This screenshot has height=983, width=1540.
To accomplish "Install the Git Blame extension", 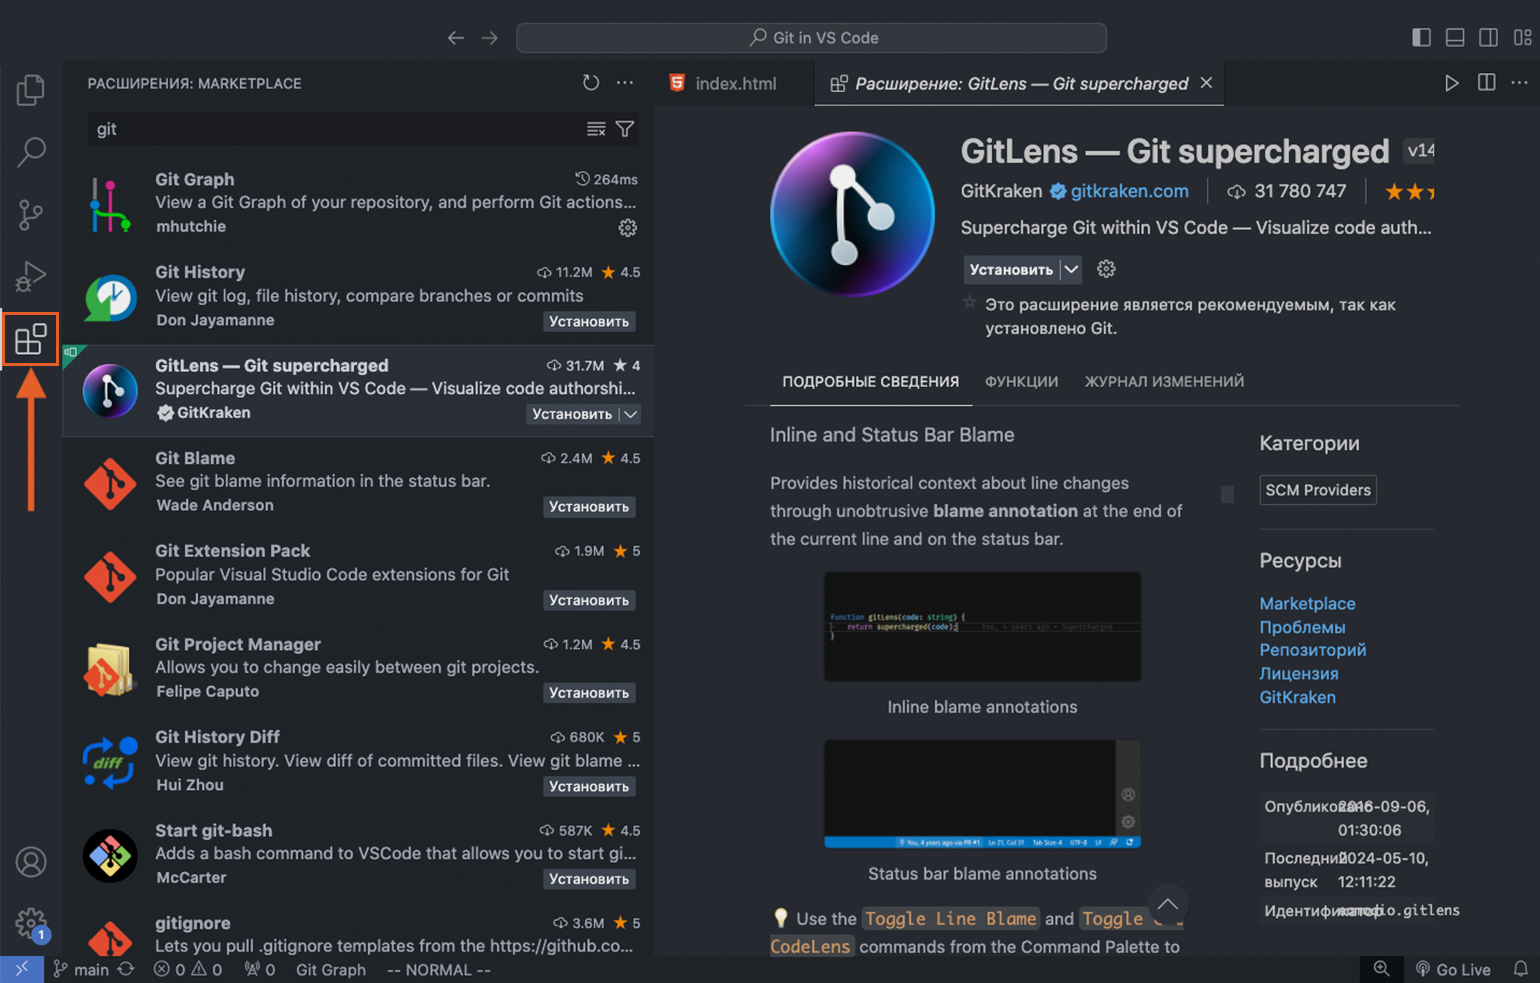I will (x=589, y=507).
